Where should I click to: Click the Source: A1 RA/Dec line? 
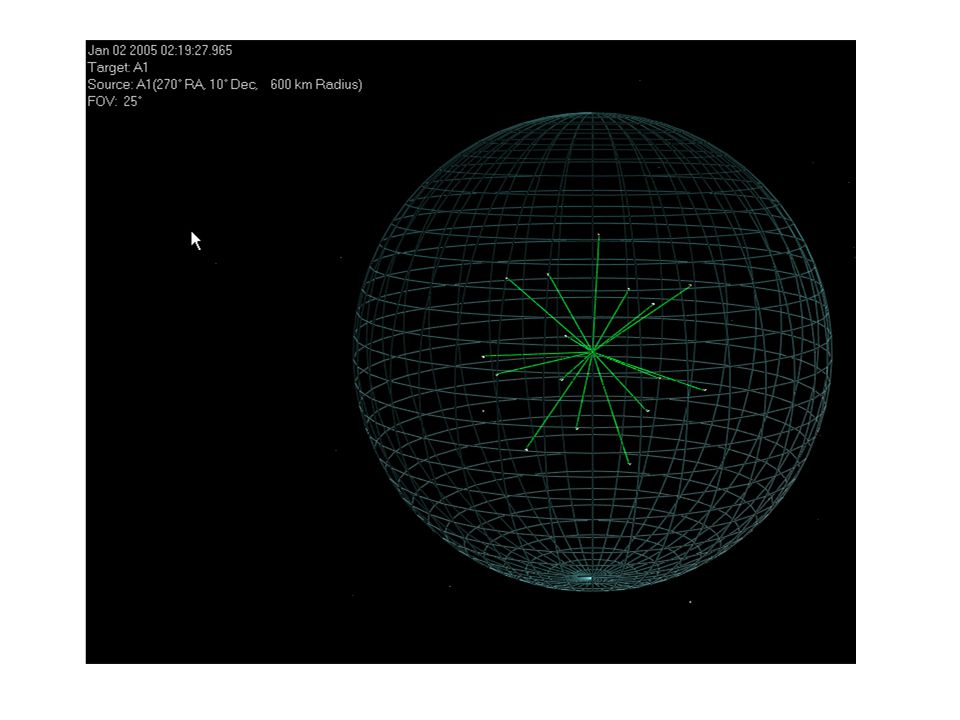point(225,84)
